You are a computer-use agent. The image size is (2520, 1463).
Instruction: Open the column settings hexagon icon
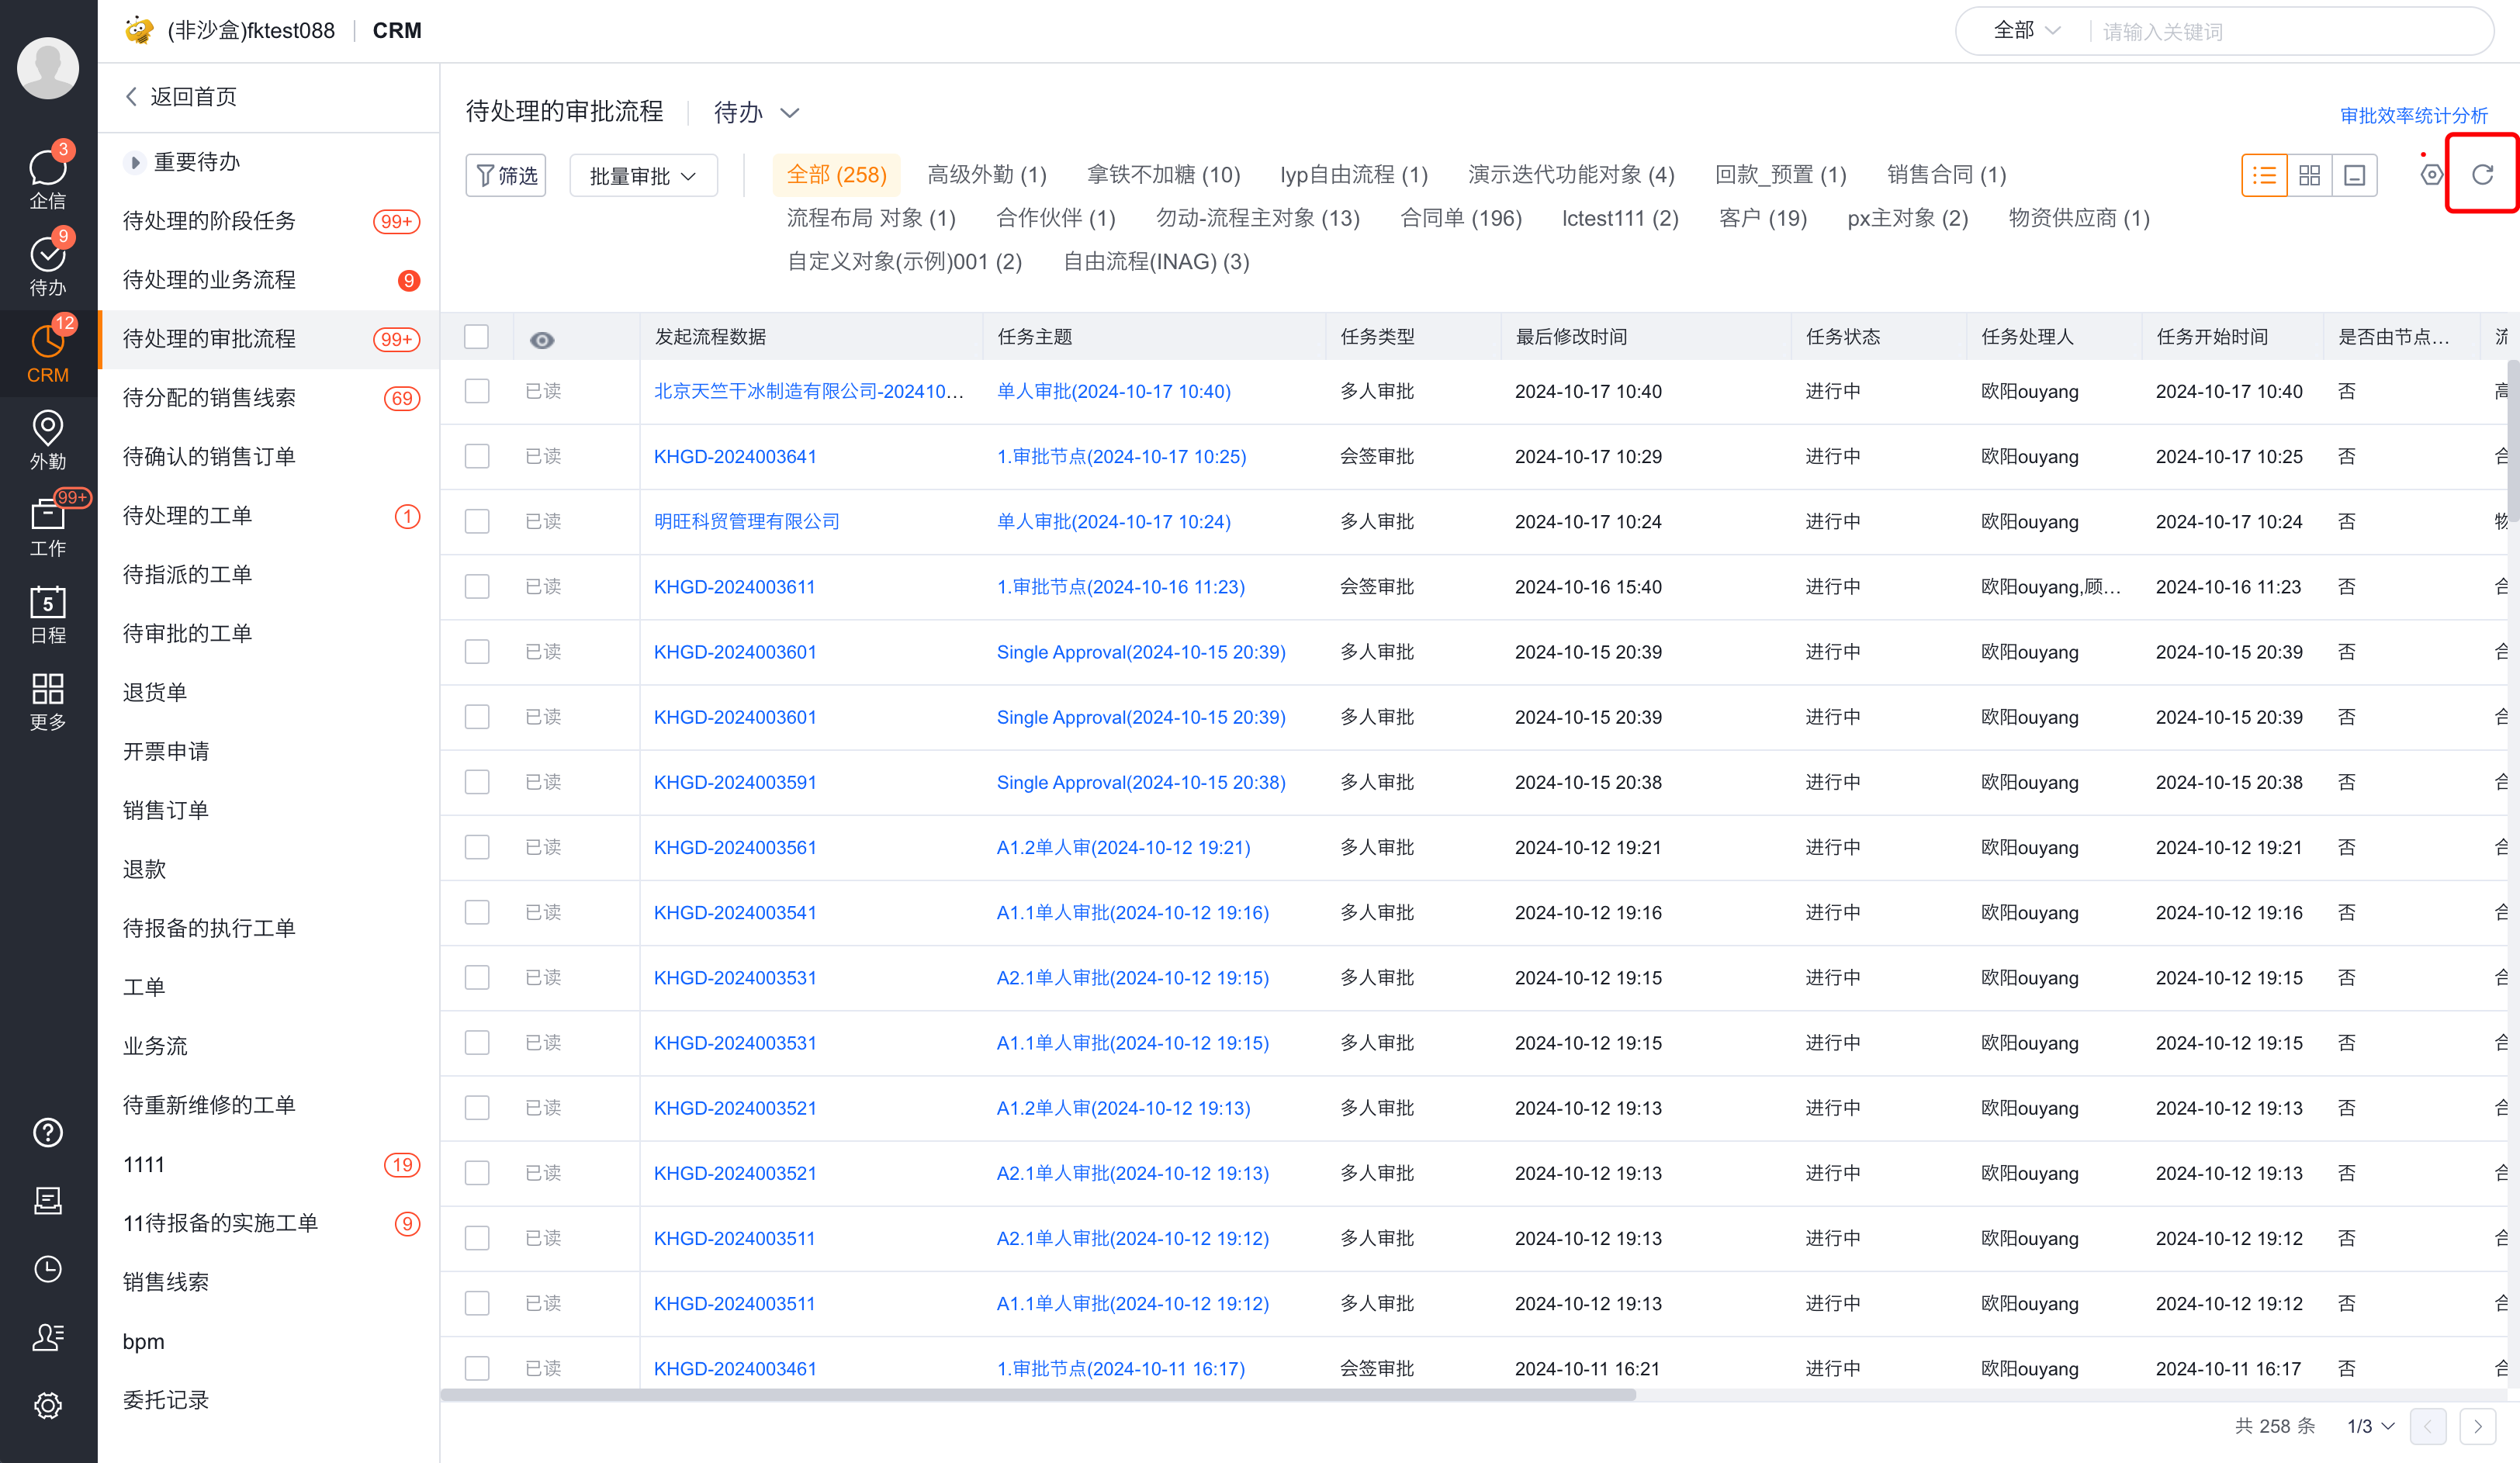pyautogui.click(x=2431, y=175)
